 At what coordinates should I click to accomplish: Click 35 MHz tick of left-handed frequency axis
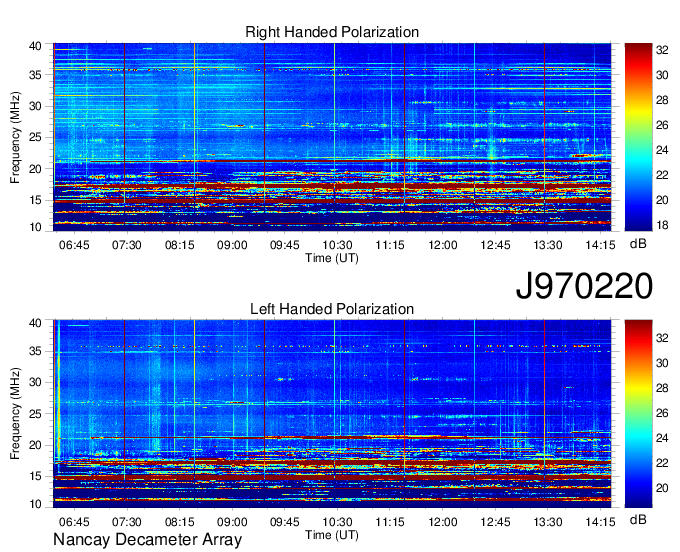coord(35,351)
